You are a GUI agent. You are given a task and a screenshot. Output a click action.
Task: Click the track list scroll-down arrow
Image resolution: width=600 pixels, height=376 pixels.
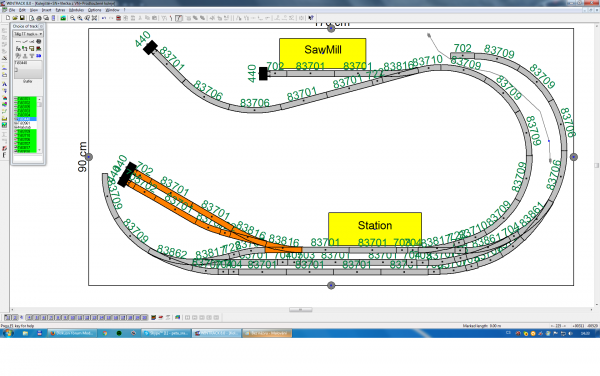39,150
